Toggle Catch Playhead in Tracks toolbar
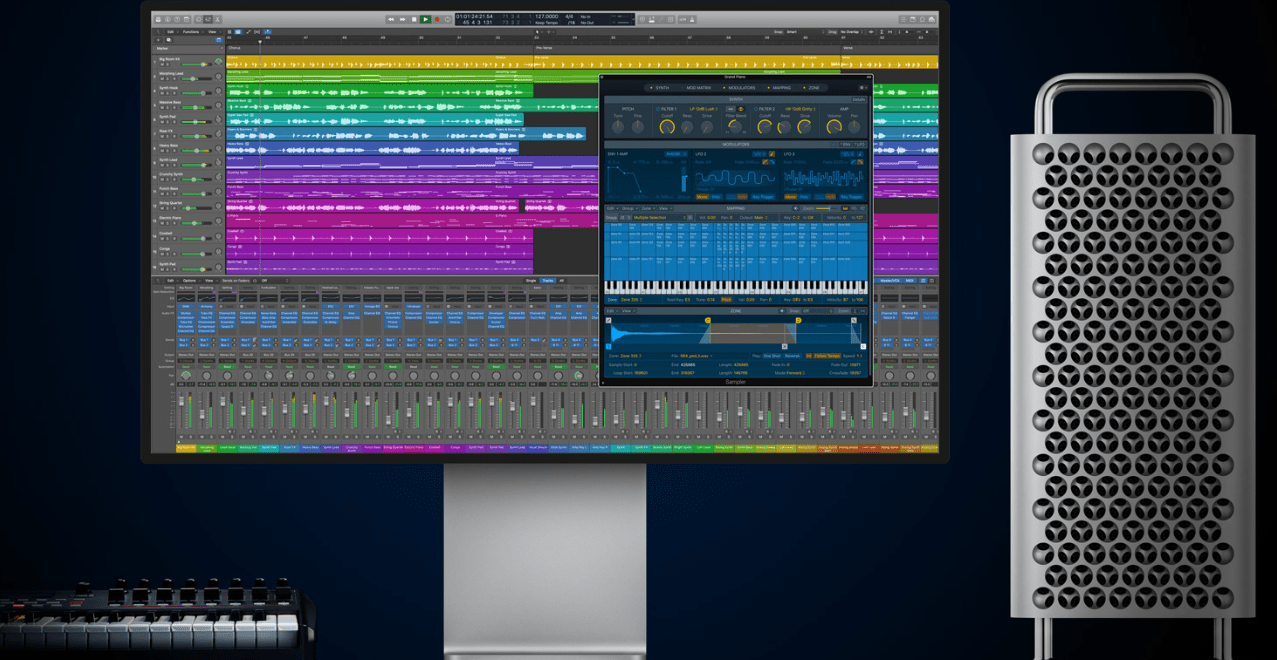 click(267, 32)
